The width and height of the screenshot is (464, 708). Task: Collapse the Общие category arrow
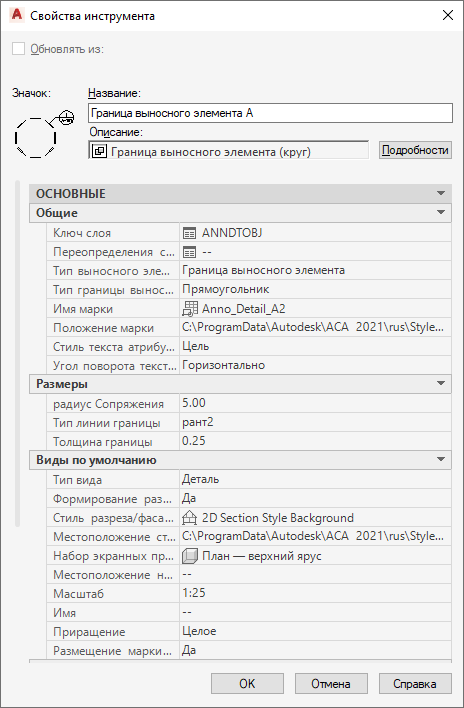(441, 213)
